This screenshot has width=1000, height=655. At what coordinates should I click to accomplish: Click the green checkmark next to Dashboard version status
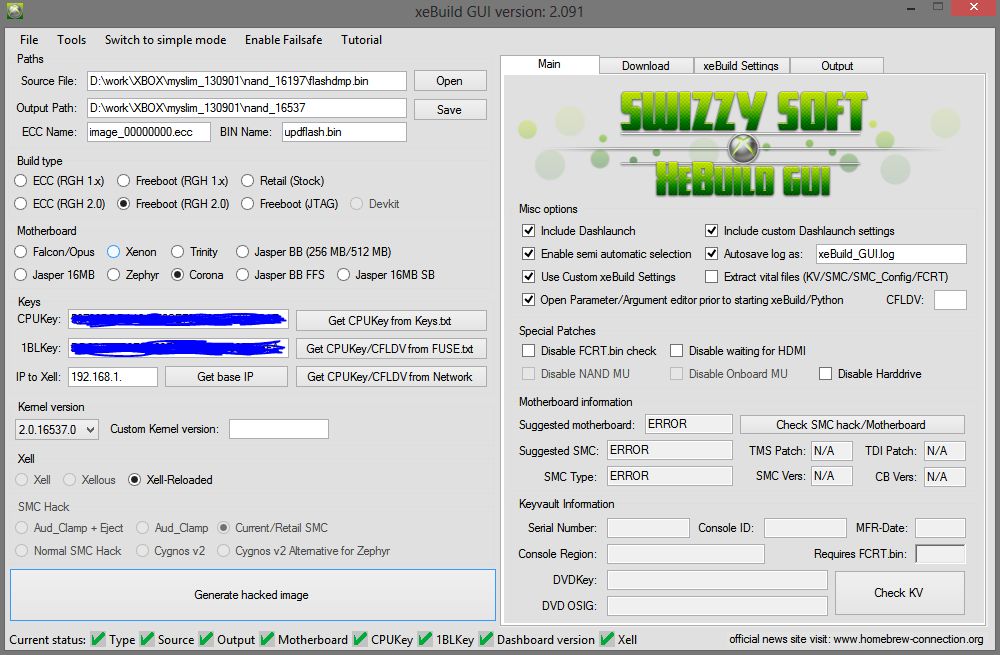pos(486,640)
